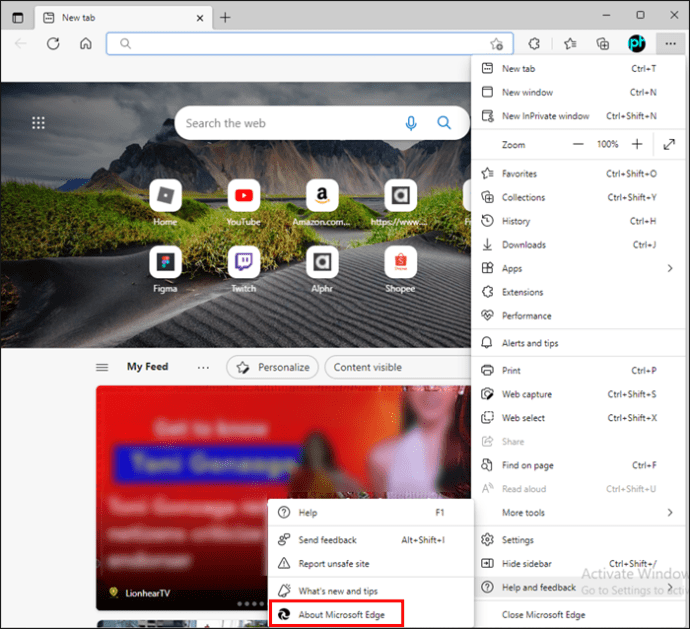Decrease zoom with minus button
The image size is (690, 629).
click(x=578, y=144)
